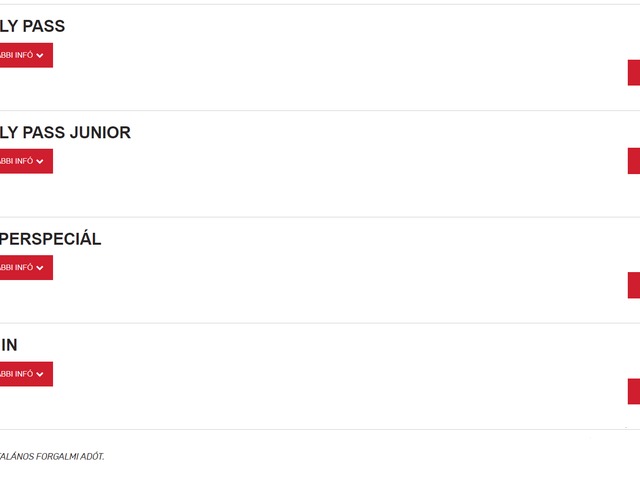This screenshot has height=480, width=640.
Task: Select the PERSPECIÁL heading text
Action: pyautogui.click(x=50, y=239)
